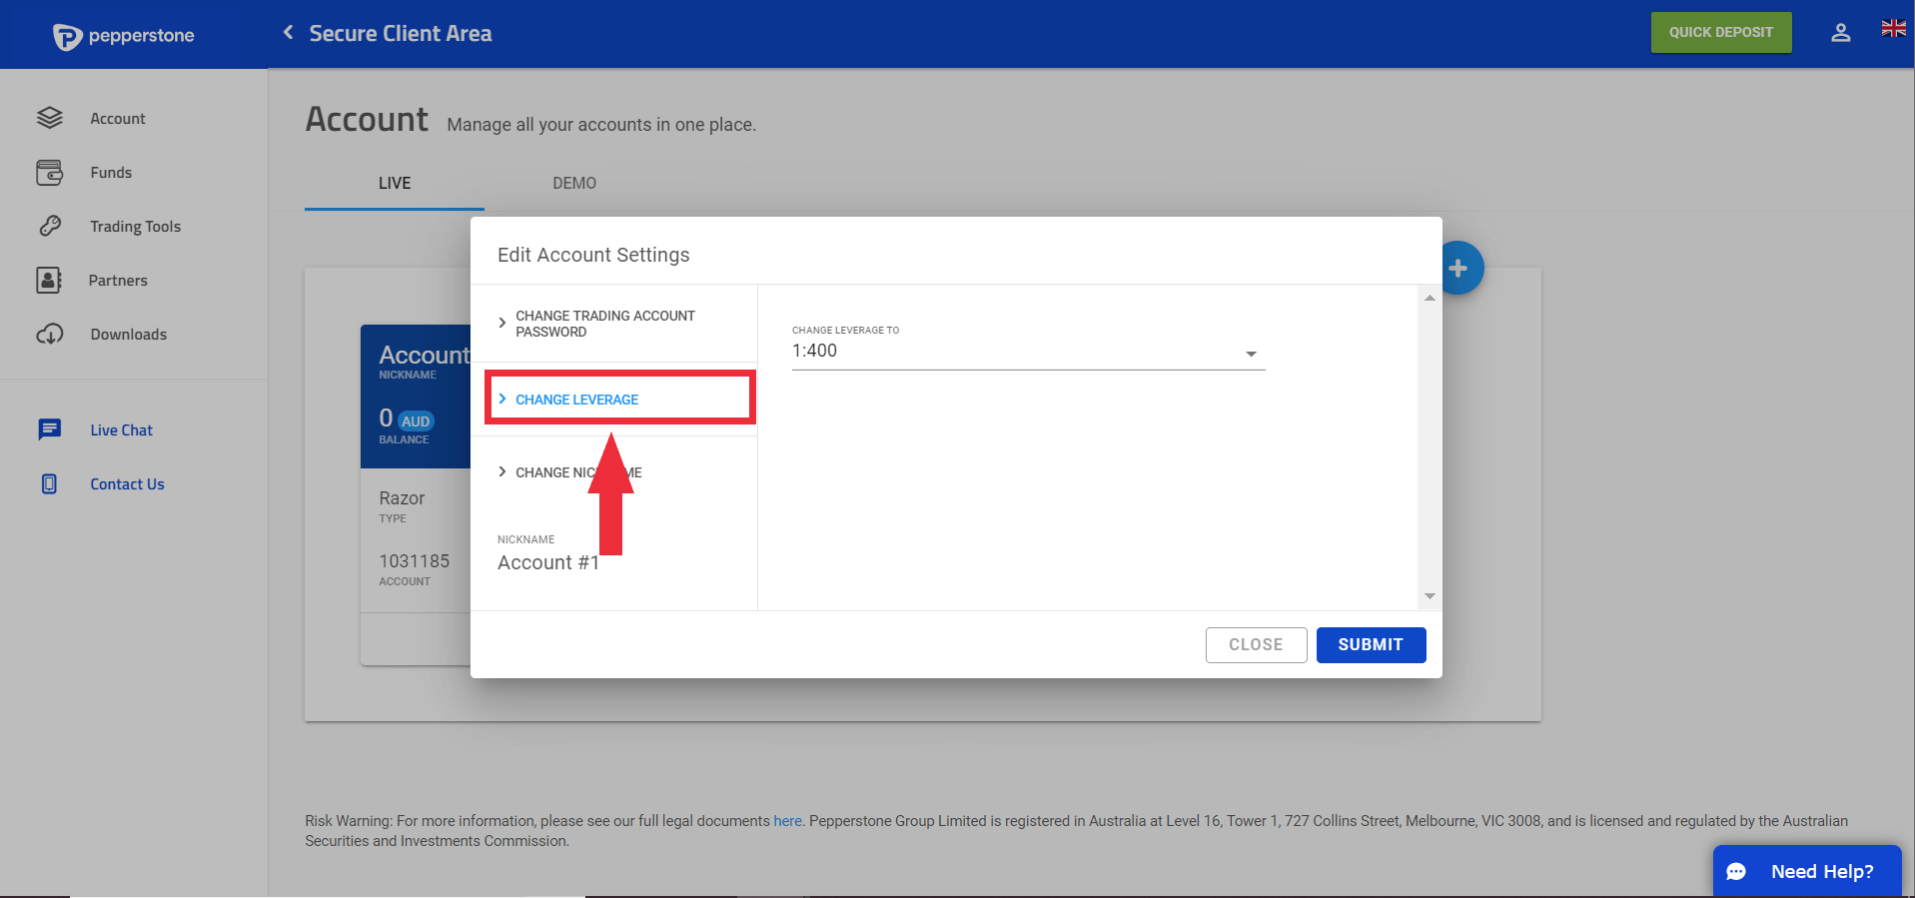The image size is (1915, 898).
Task: Click the dialog scrollbar down arrow
Action: (x=1429, y=596)
